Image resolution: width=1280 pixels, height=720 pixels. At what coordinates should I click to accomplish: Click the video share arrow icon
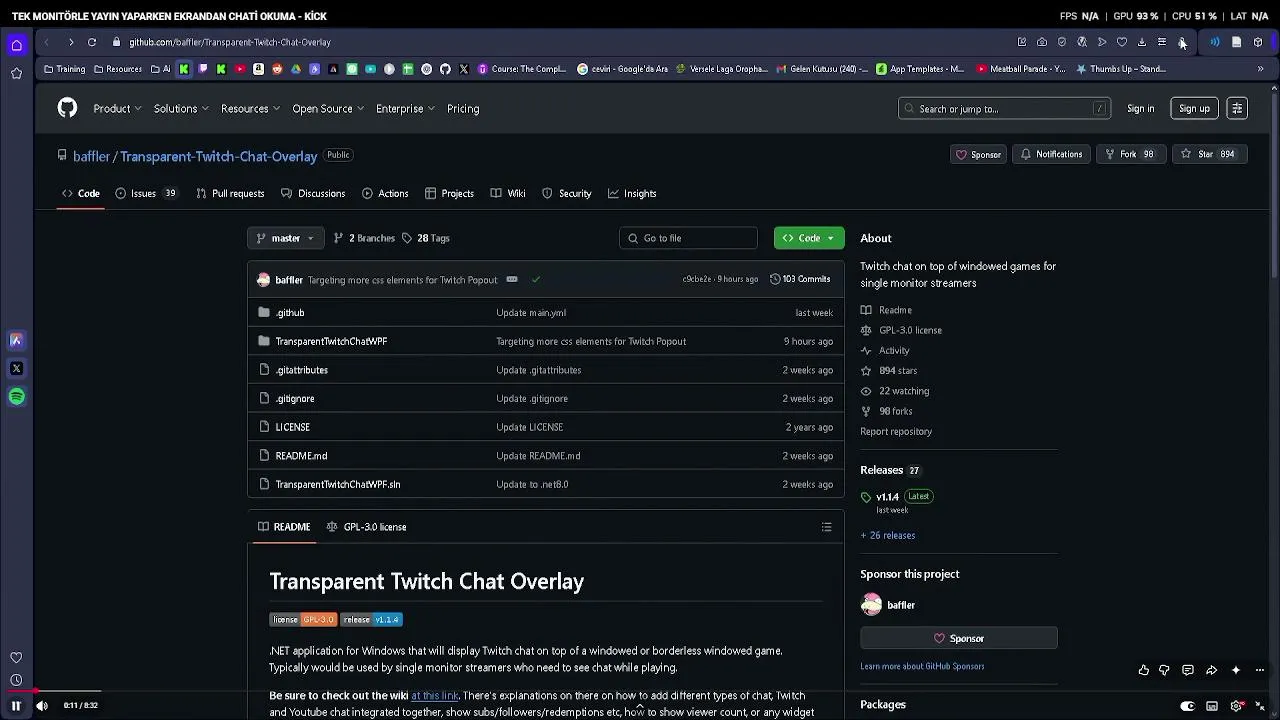point(1211,670)
